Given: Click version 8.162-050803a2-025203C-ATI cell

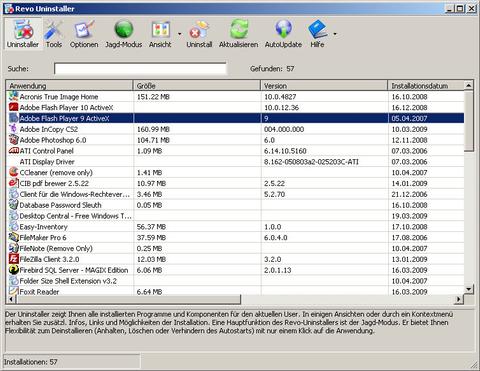Looking at the screenshot, I should pos(311,162).
